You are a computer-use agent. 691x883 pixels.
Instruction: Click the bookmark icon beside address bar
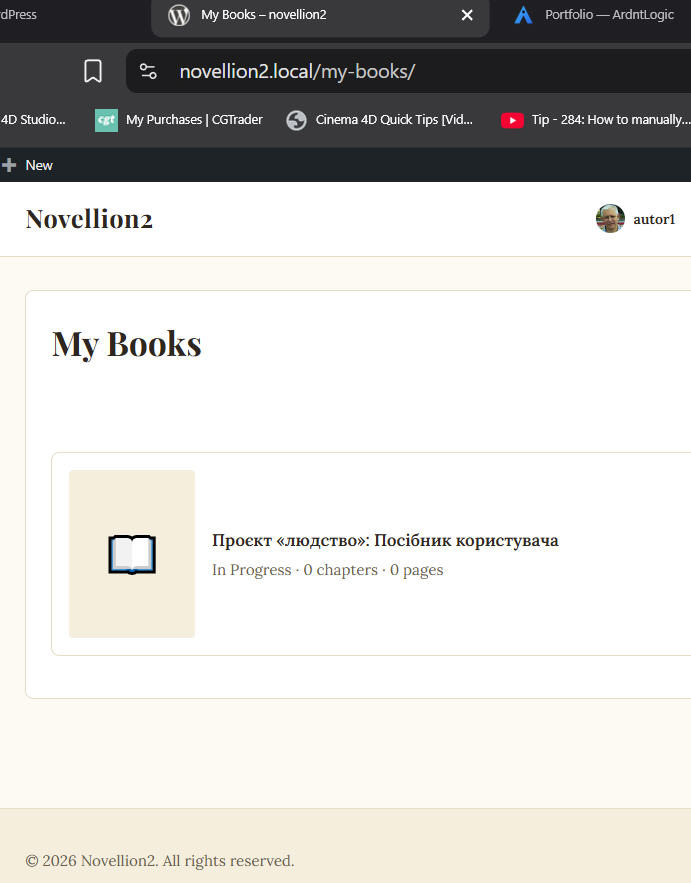pyautogui.click(x=93, y=72)
